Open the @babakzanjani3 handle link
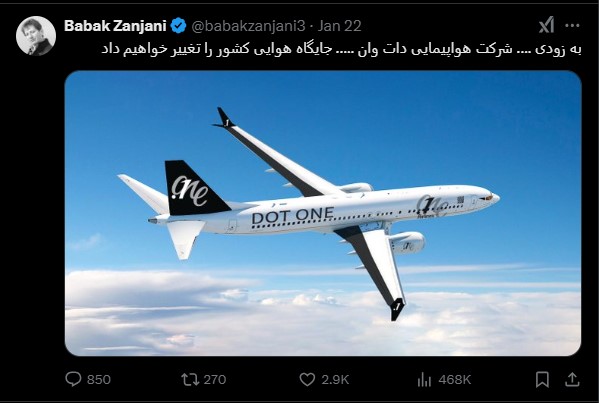Image resolution: width=599 pixels, height=403 pixels. pyautogui.click(x=248, y=26)
